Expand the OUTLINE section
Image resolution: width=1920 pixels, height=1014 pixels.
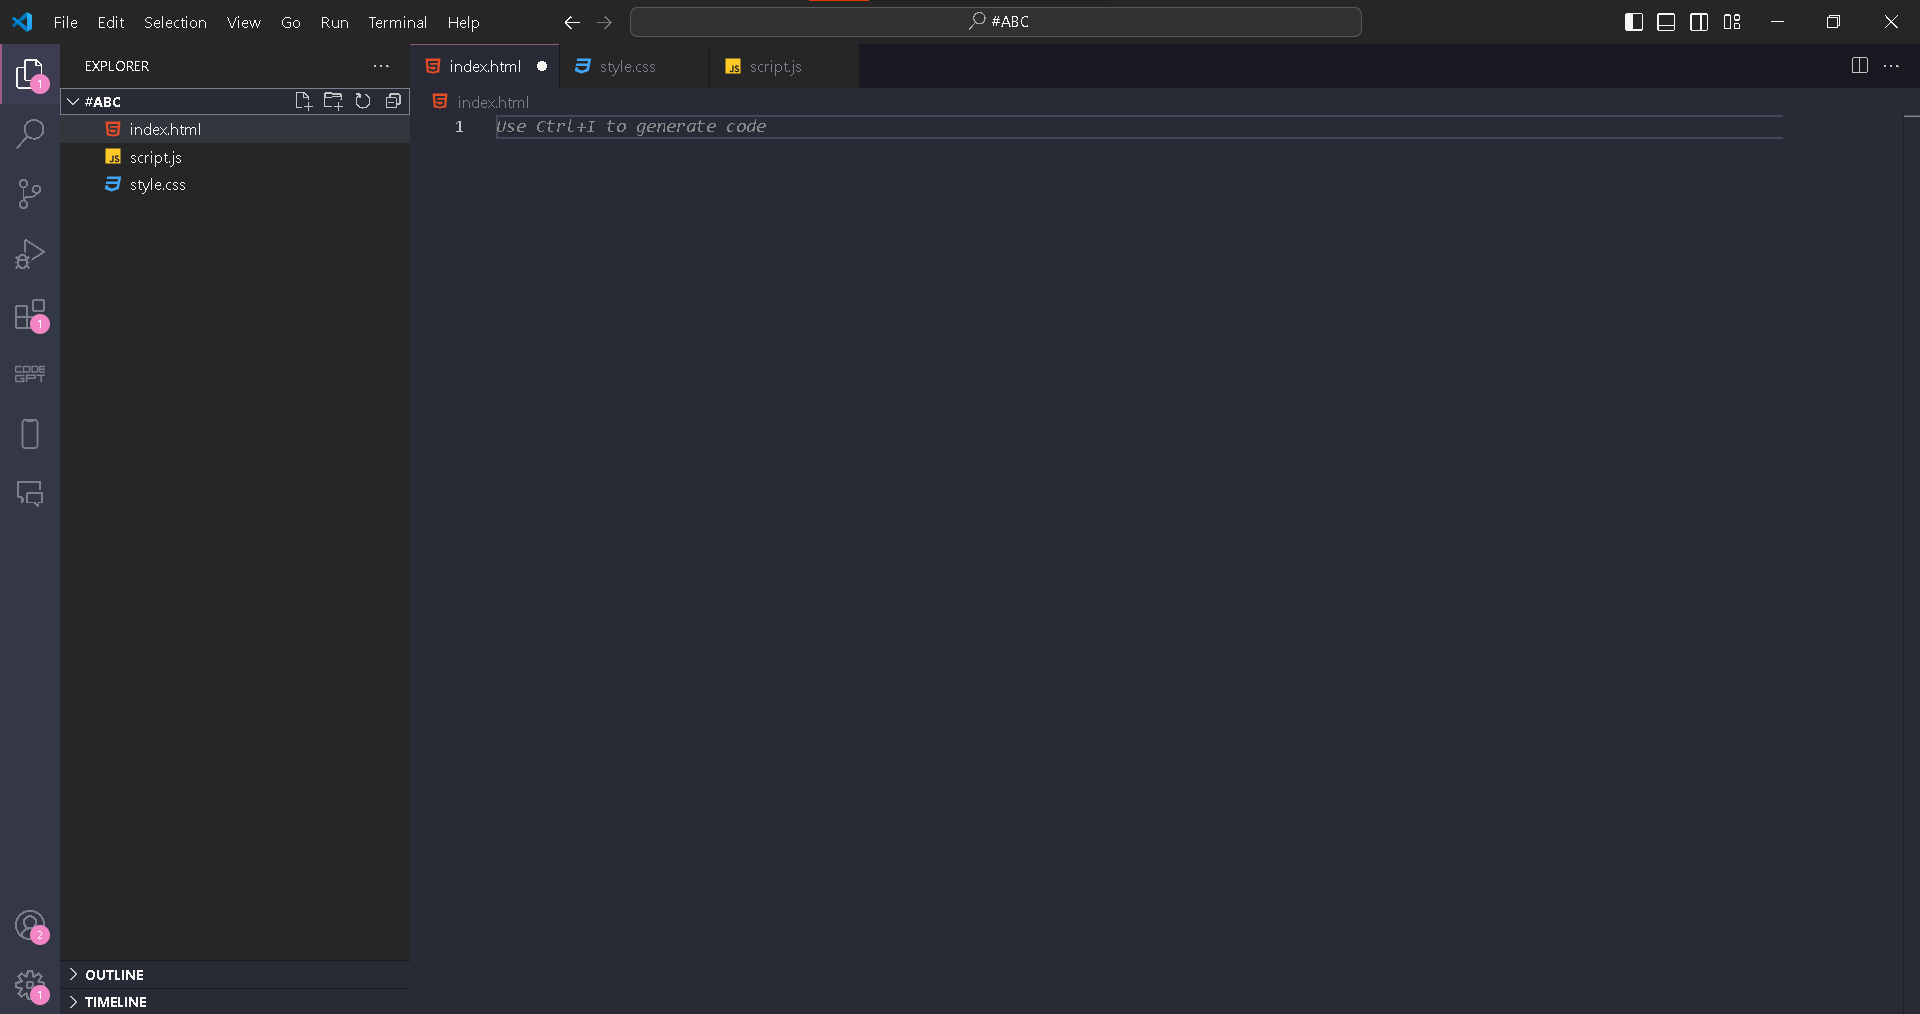click(235, 974)
